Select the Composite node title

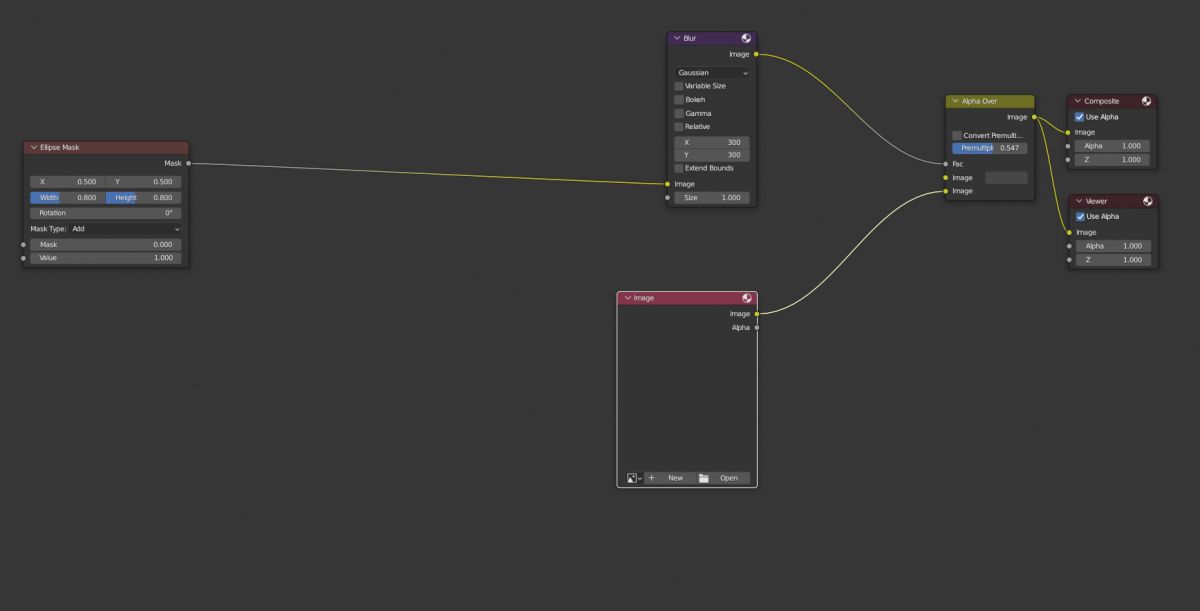point(1102,101)
